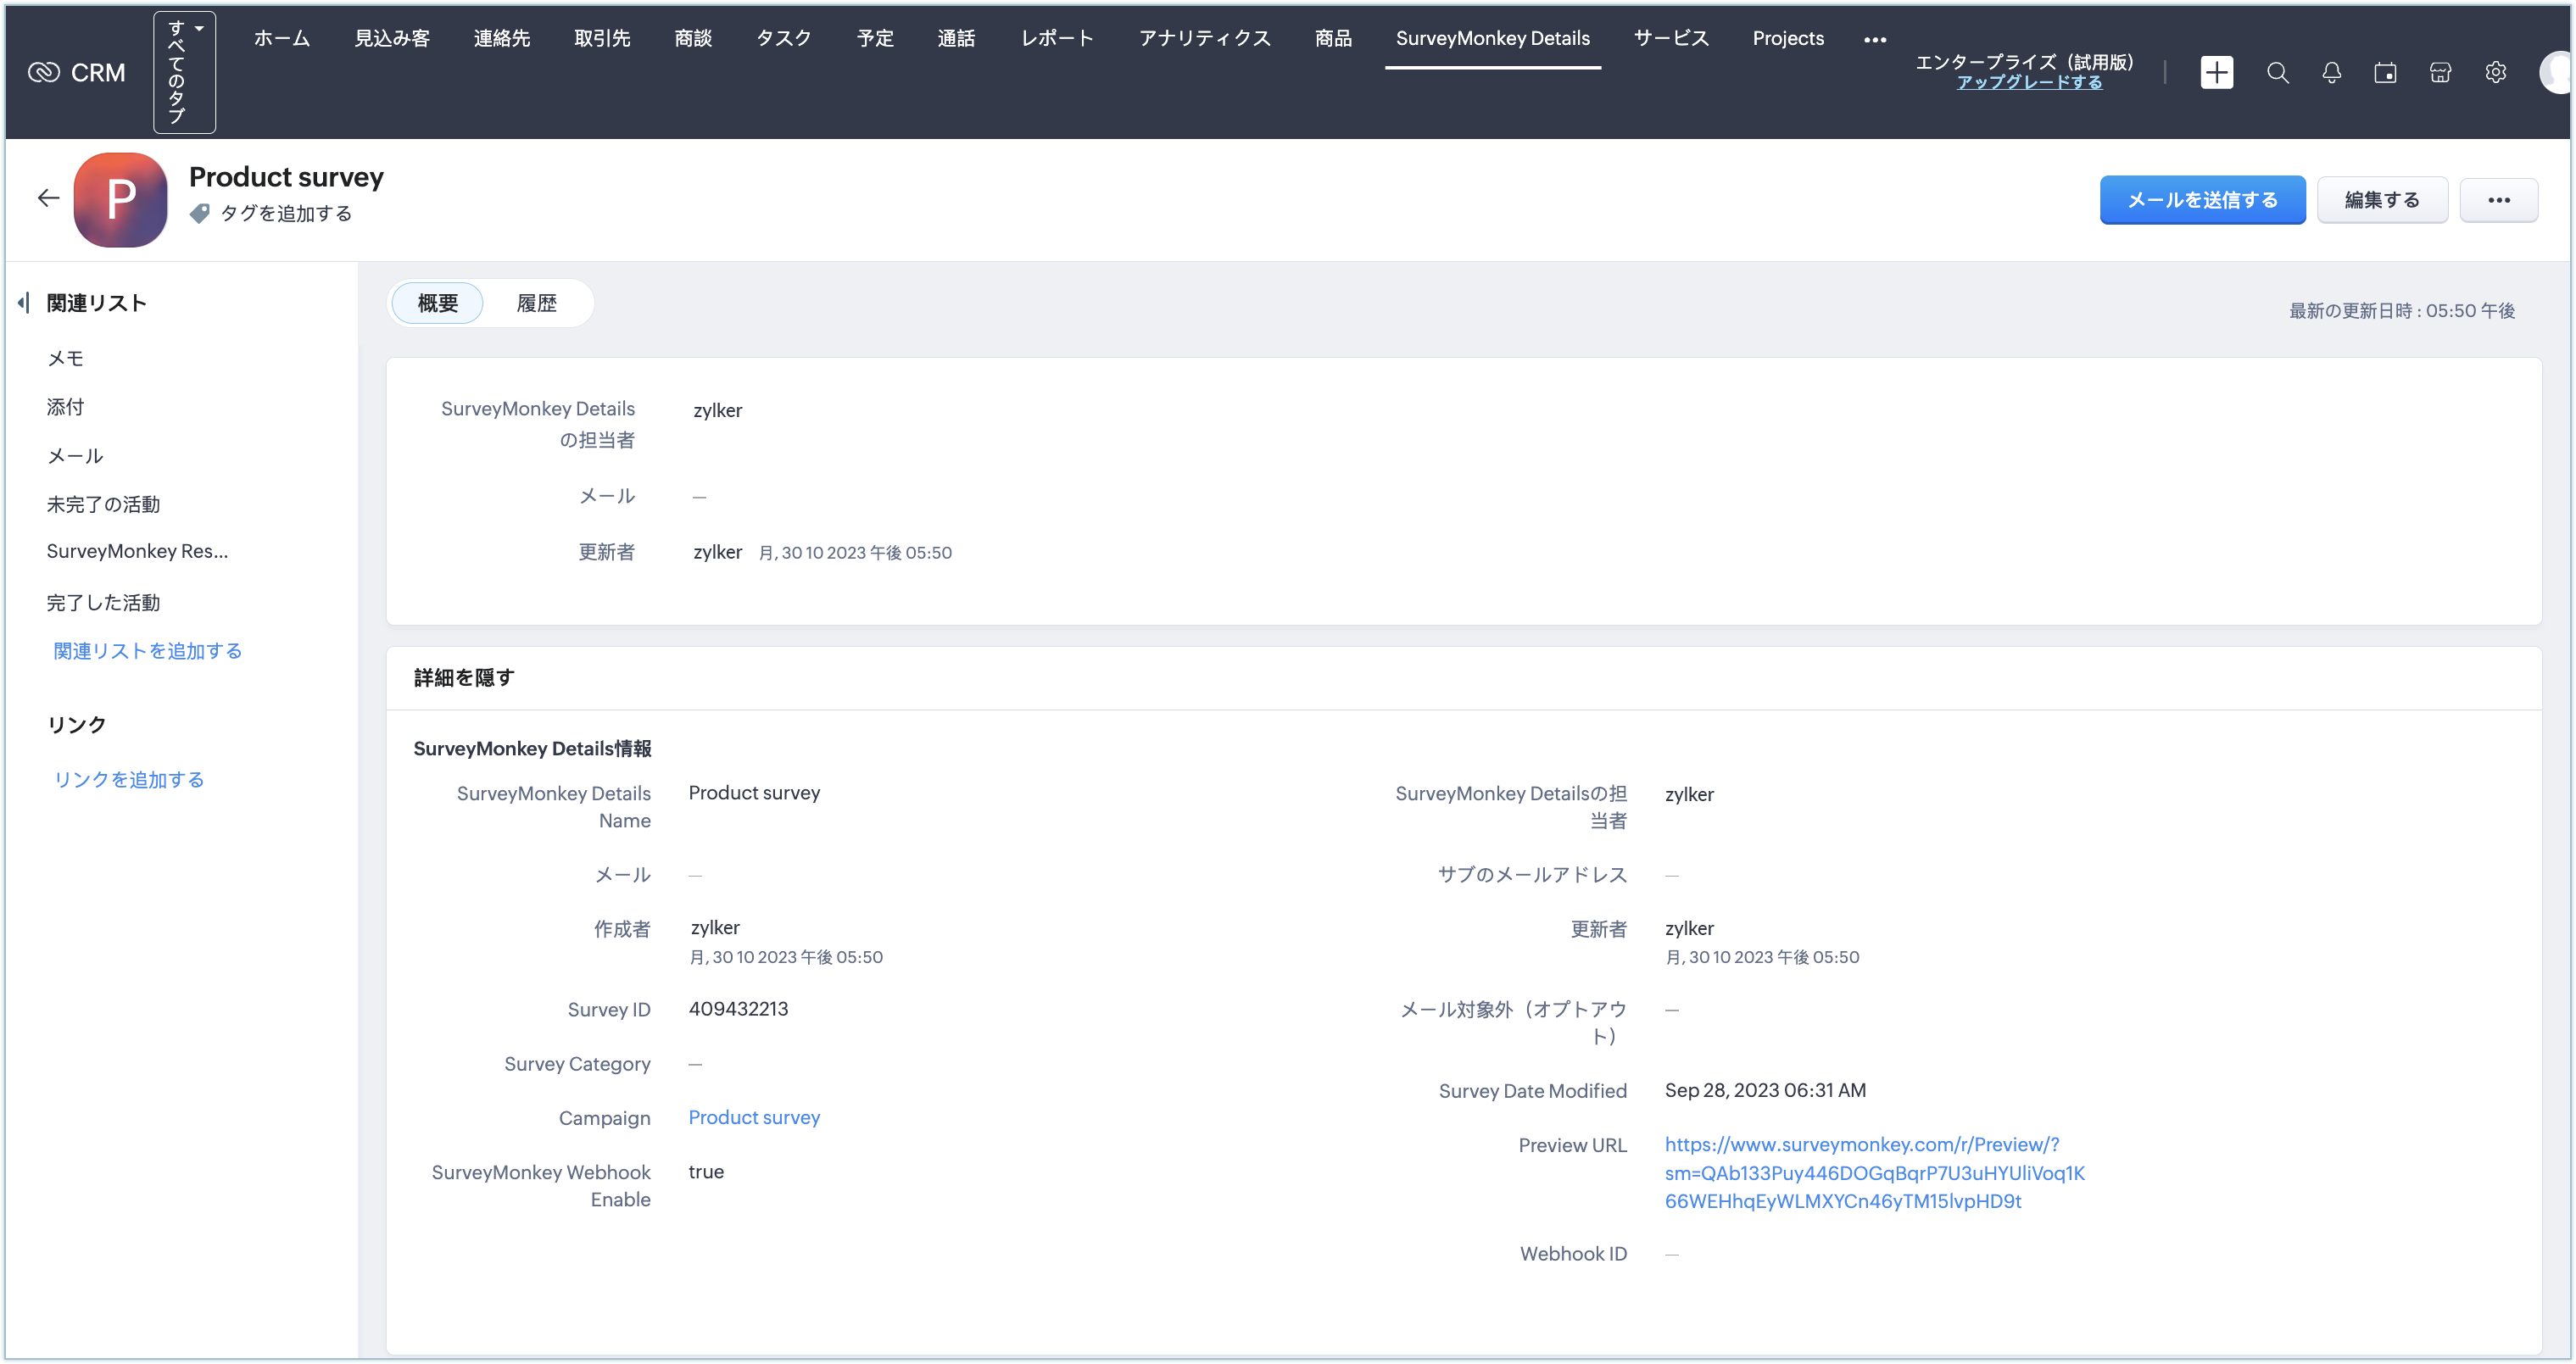The width and height of the screenshot is (2576, 1364).
Task: Expand the more modules ellipsis in navbar
Action: (1875, 40)
